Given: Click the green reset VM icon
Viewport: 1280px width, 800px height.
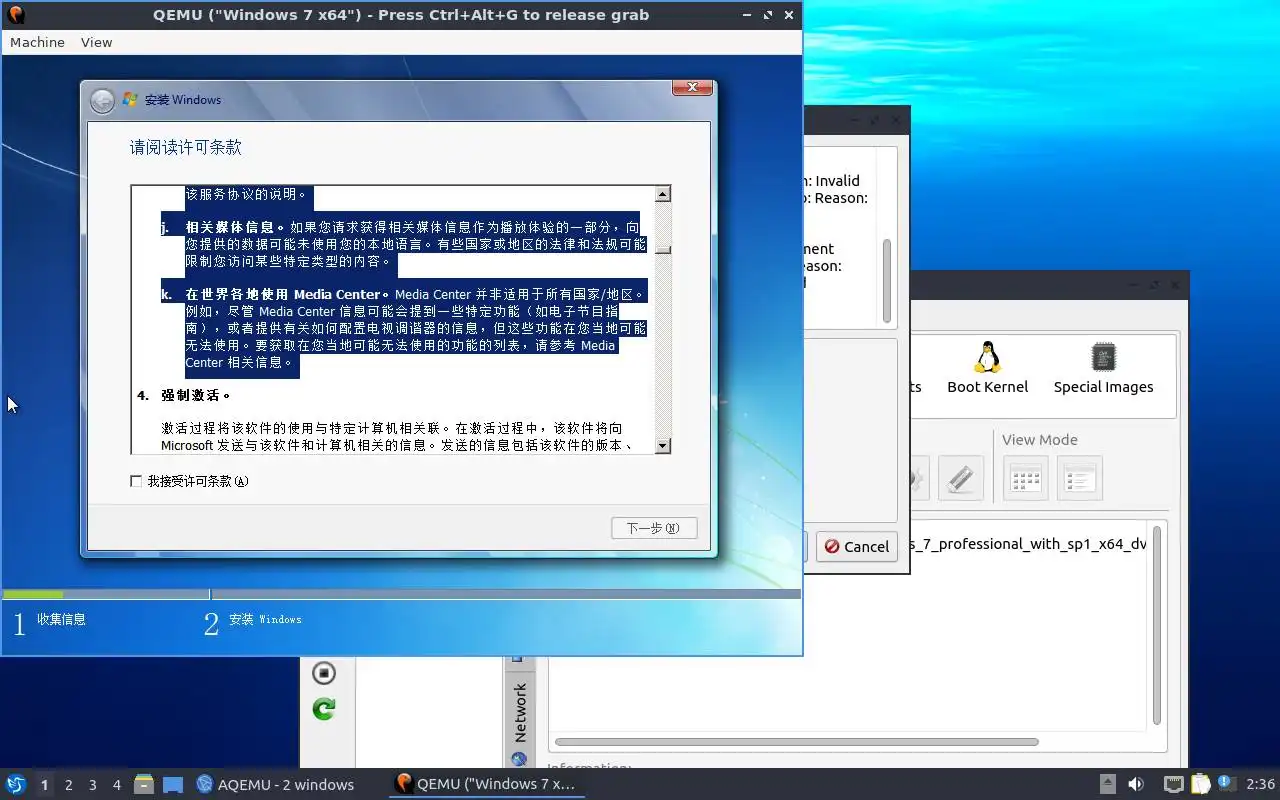Looking at the screenshot, I should click(x=323, y=709).
